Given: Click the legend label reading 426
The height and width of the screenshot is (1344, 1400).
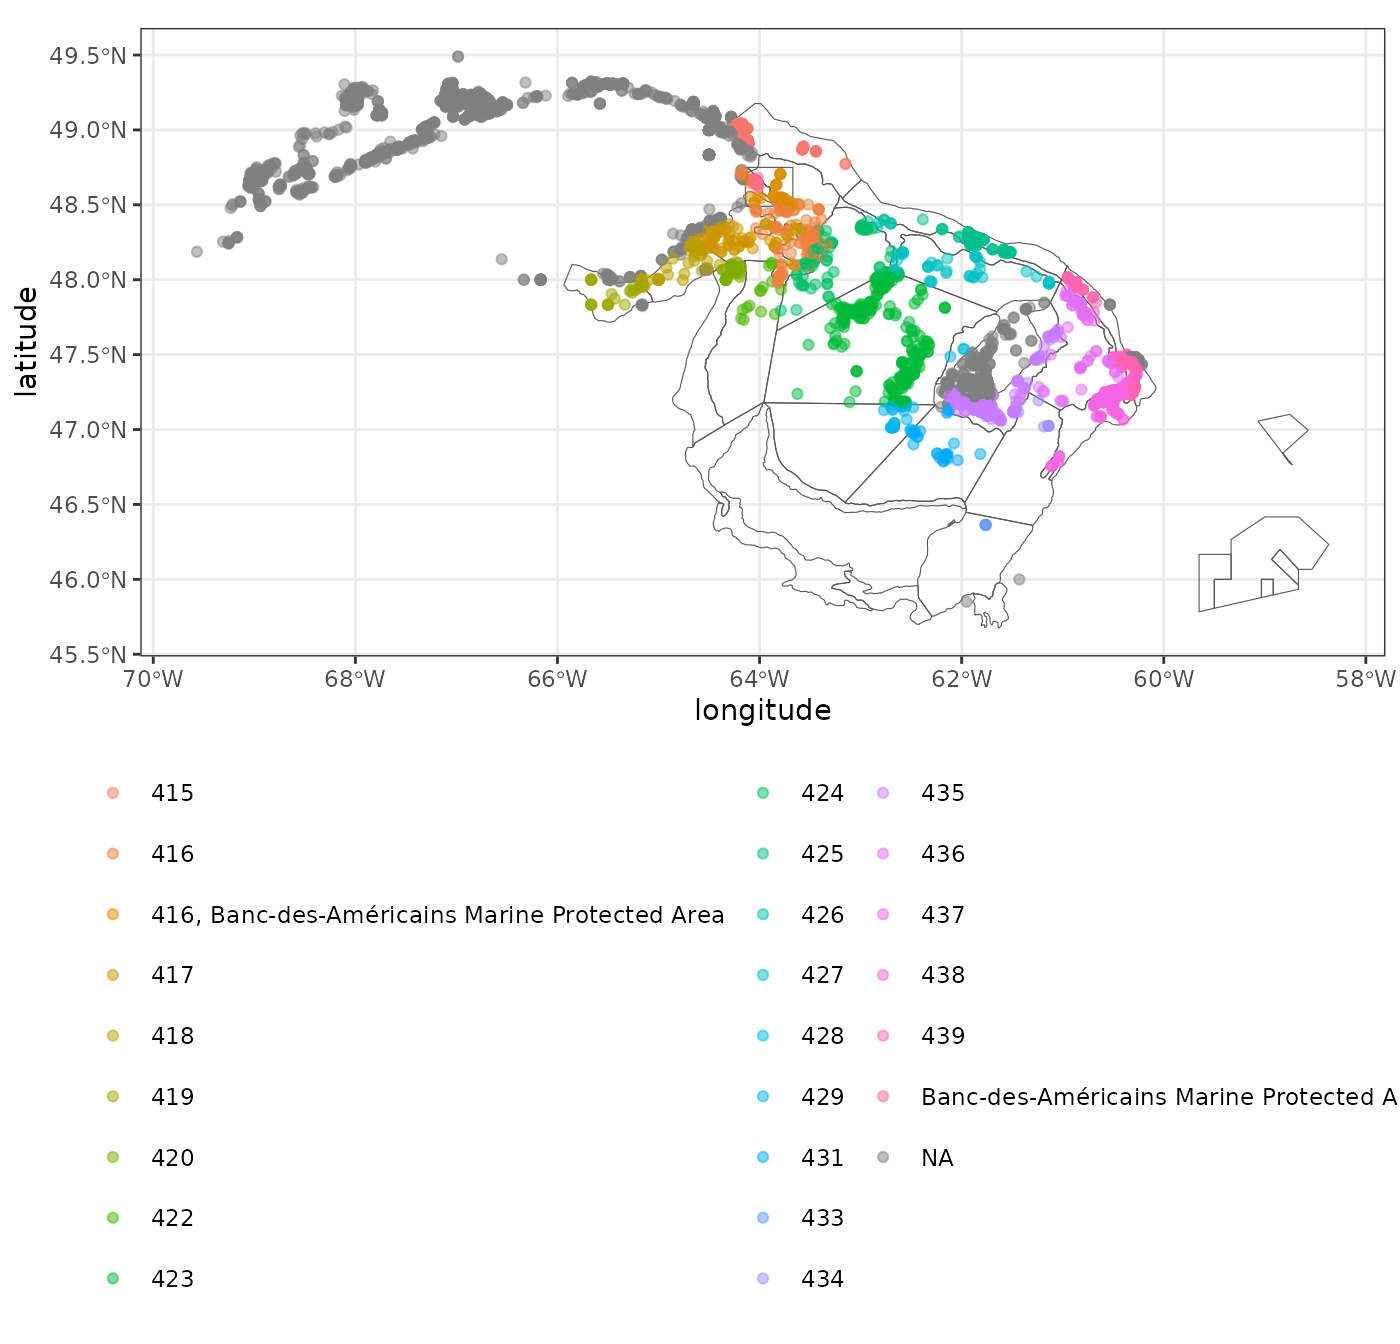Looking at the screenshot, I should (822, 915).
